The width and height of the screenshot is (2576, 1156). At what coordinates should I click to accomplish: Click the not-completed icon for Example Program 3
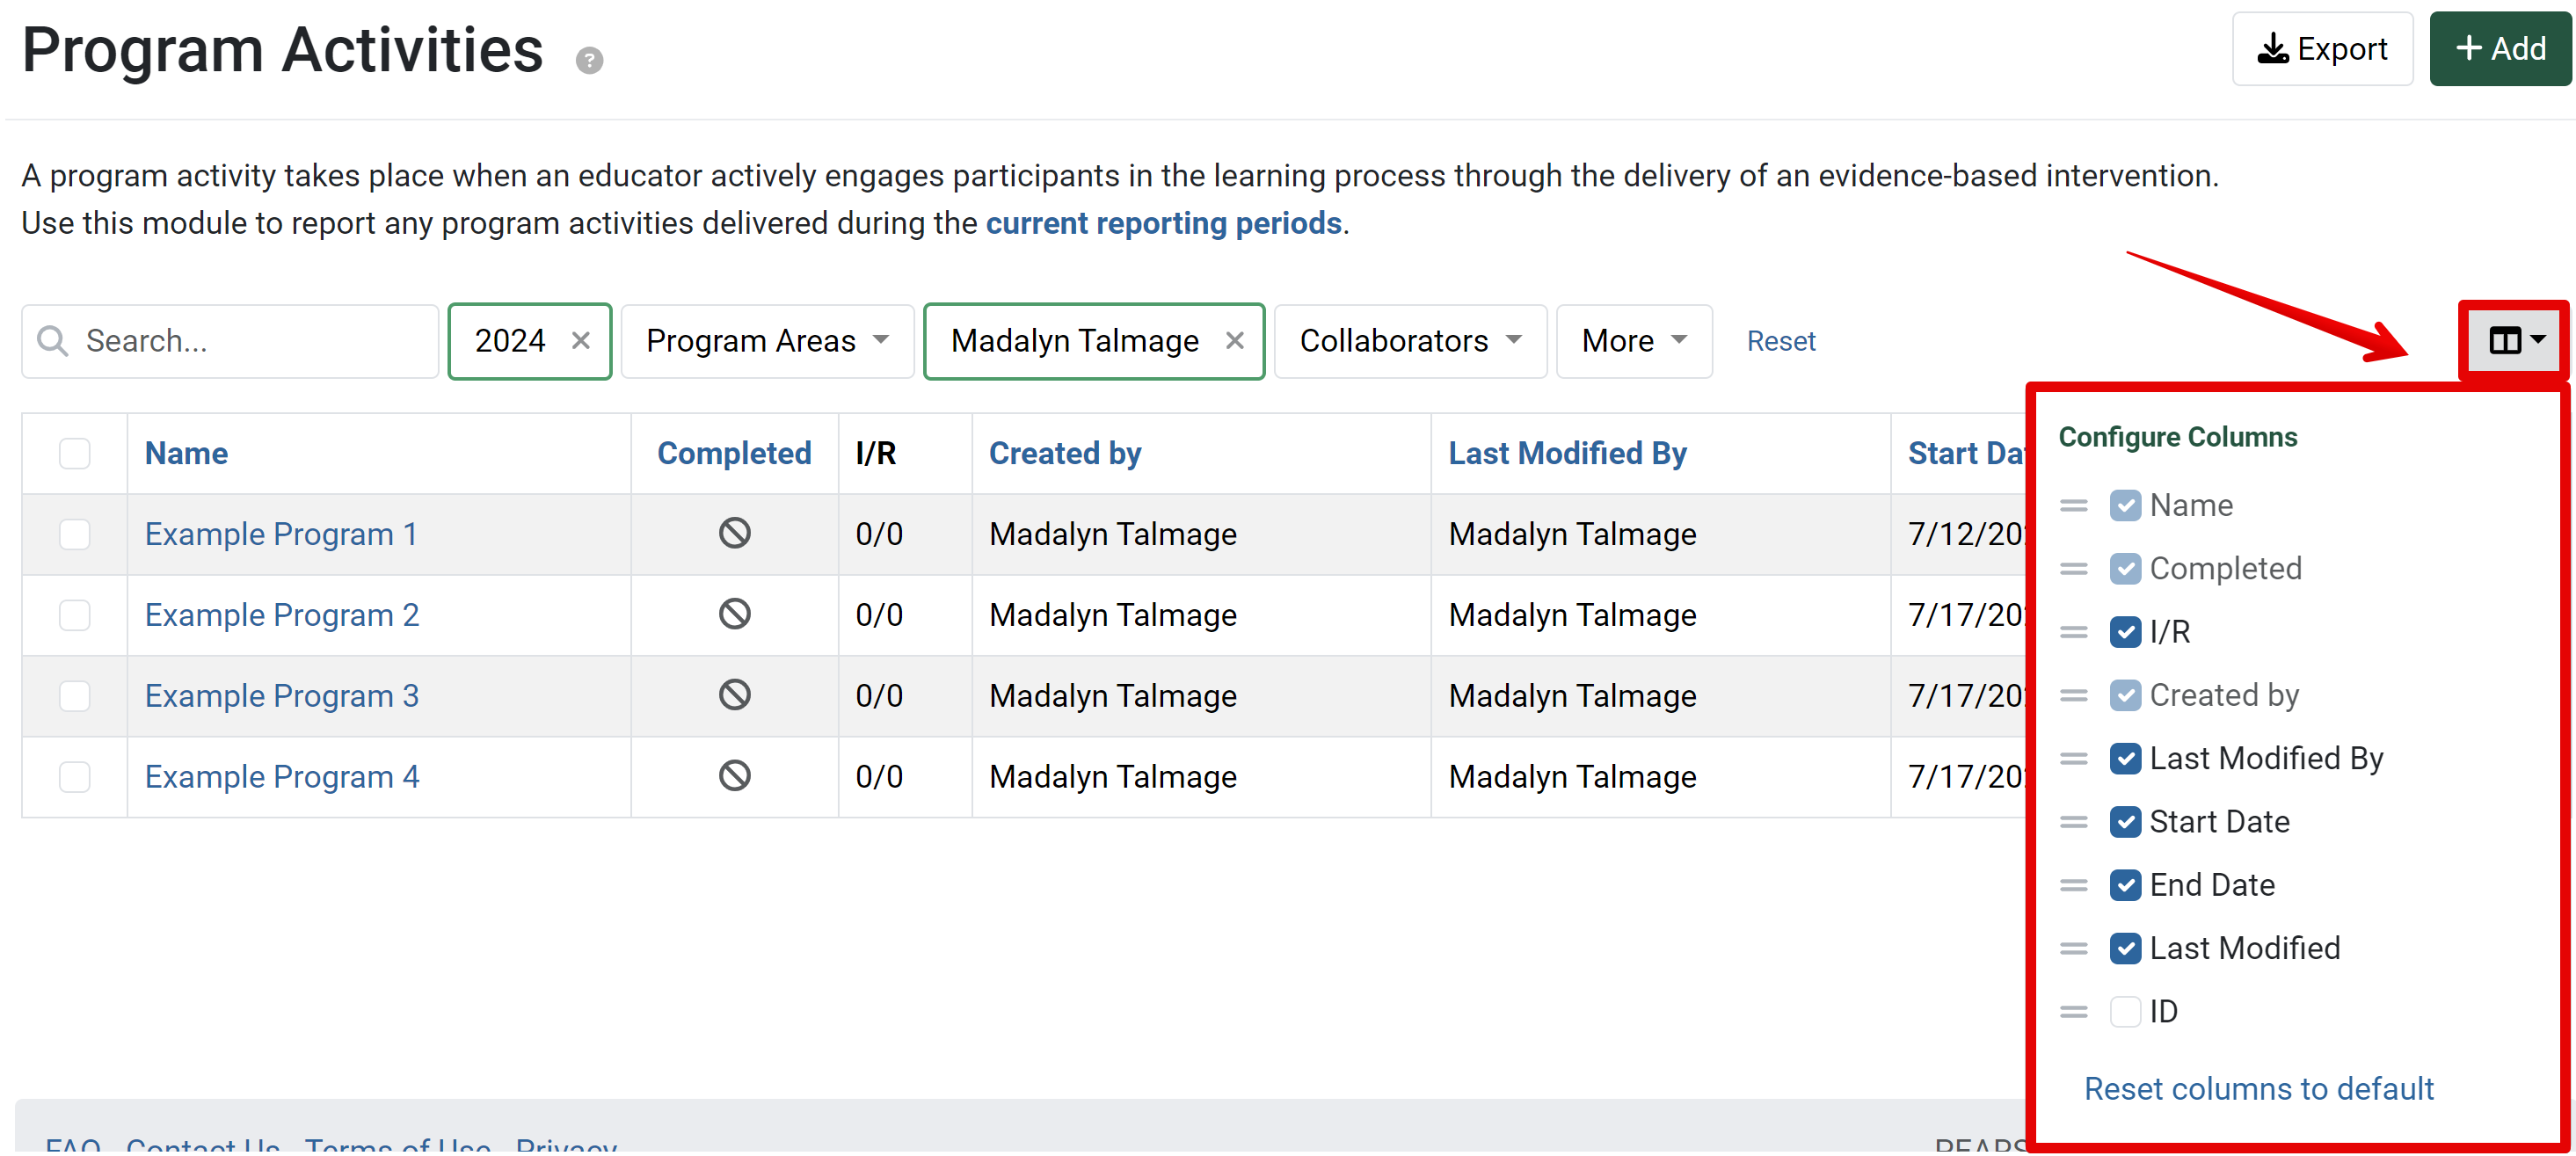[x=734, y=695]
